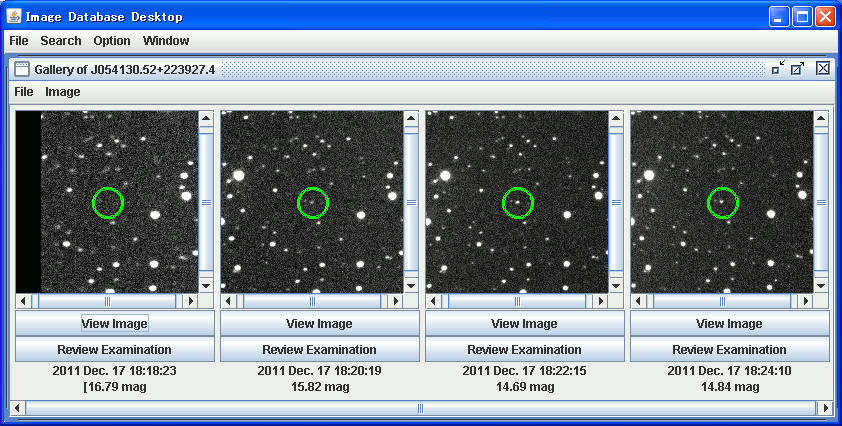Open the Search menu
842x426 pixels.
point(61,41)
